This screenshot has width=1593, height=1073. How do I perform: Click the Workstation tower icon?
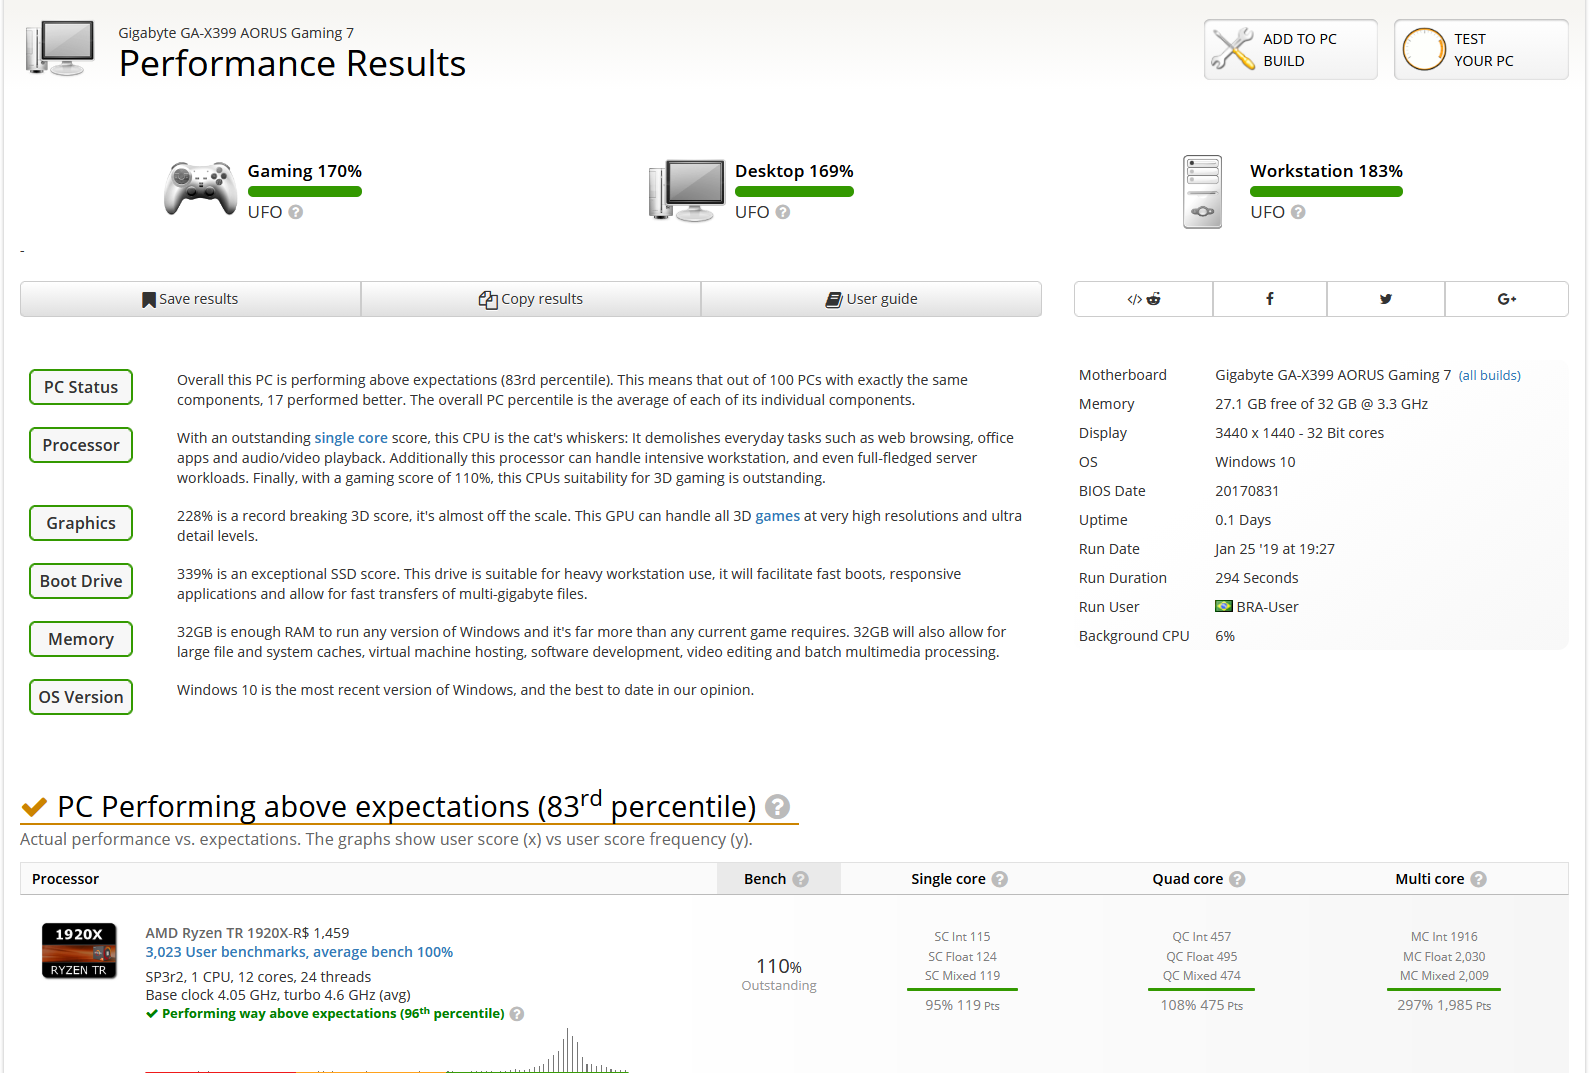pos(1202,192)
